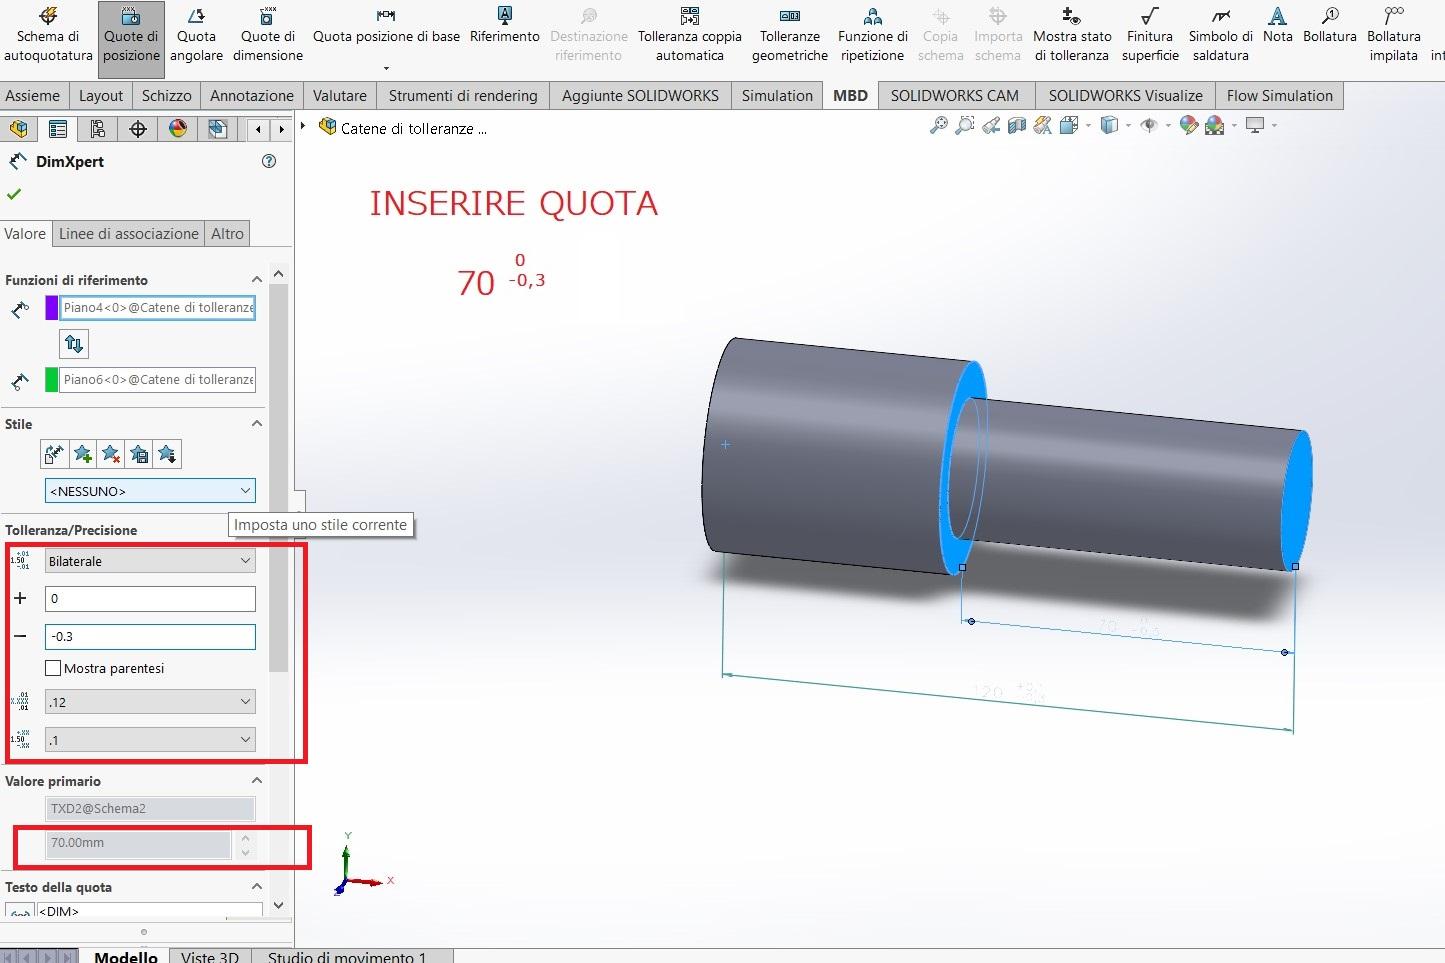Expand Quota posizione di base dropdown arrow
The width and height of the screenshot is (1445, 963).
tap(386, 68)
